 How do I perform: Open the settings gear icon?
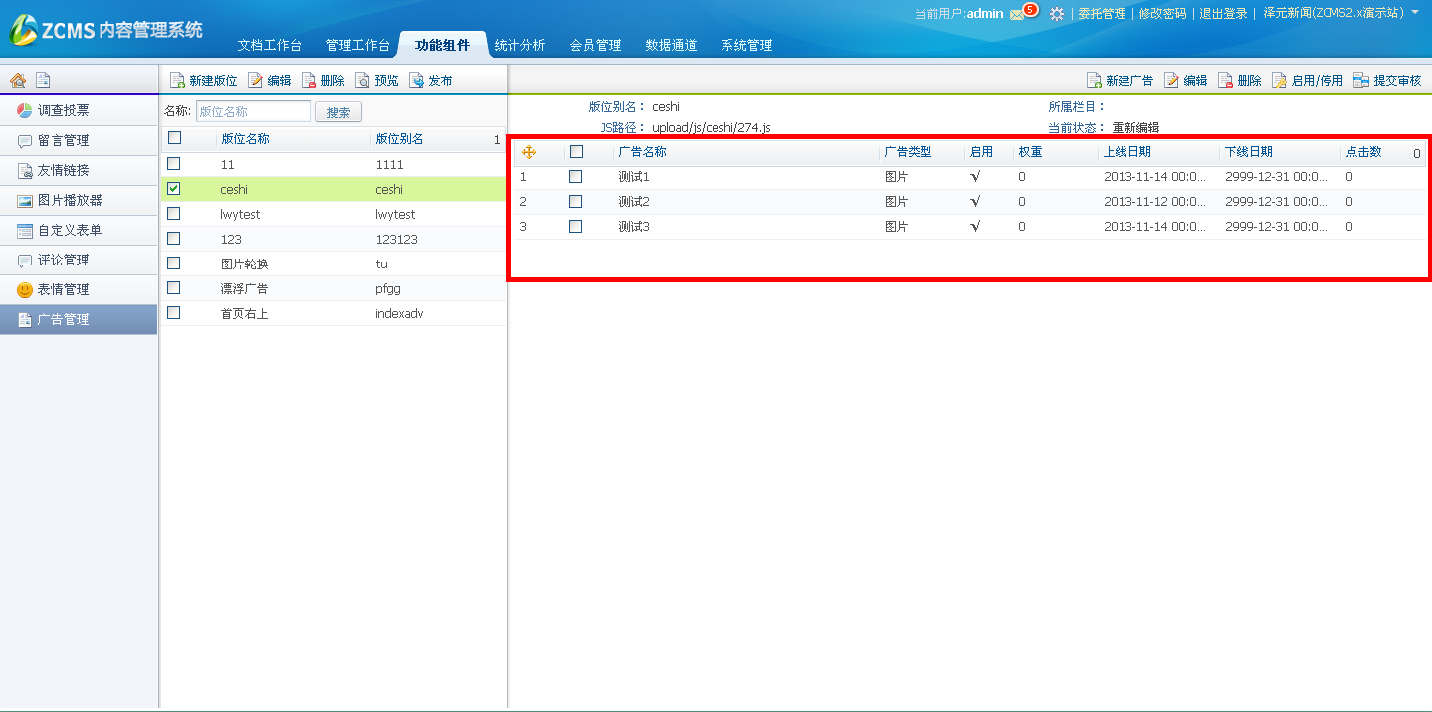click(1057, 14)
